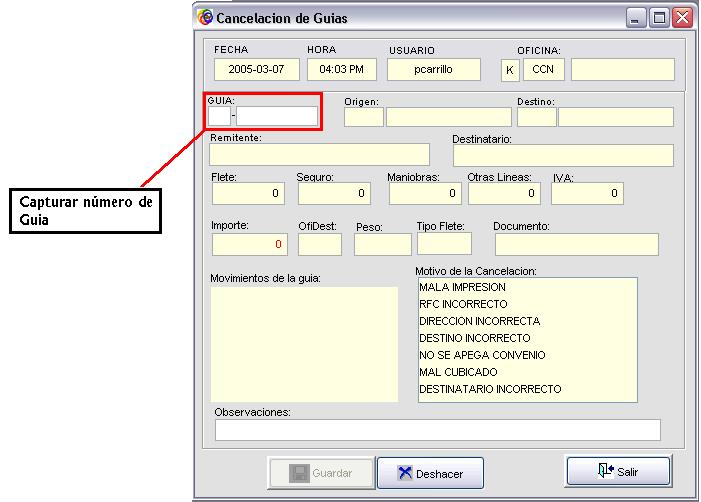
Task: Focus the Destinatario field
Action: (x=563, y=155)
